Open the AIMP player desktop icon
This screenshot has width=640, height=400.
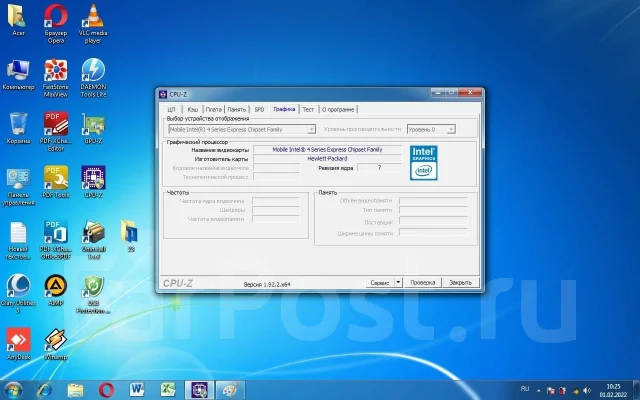(56, 290)
